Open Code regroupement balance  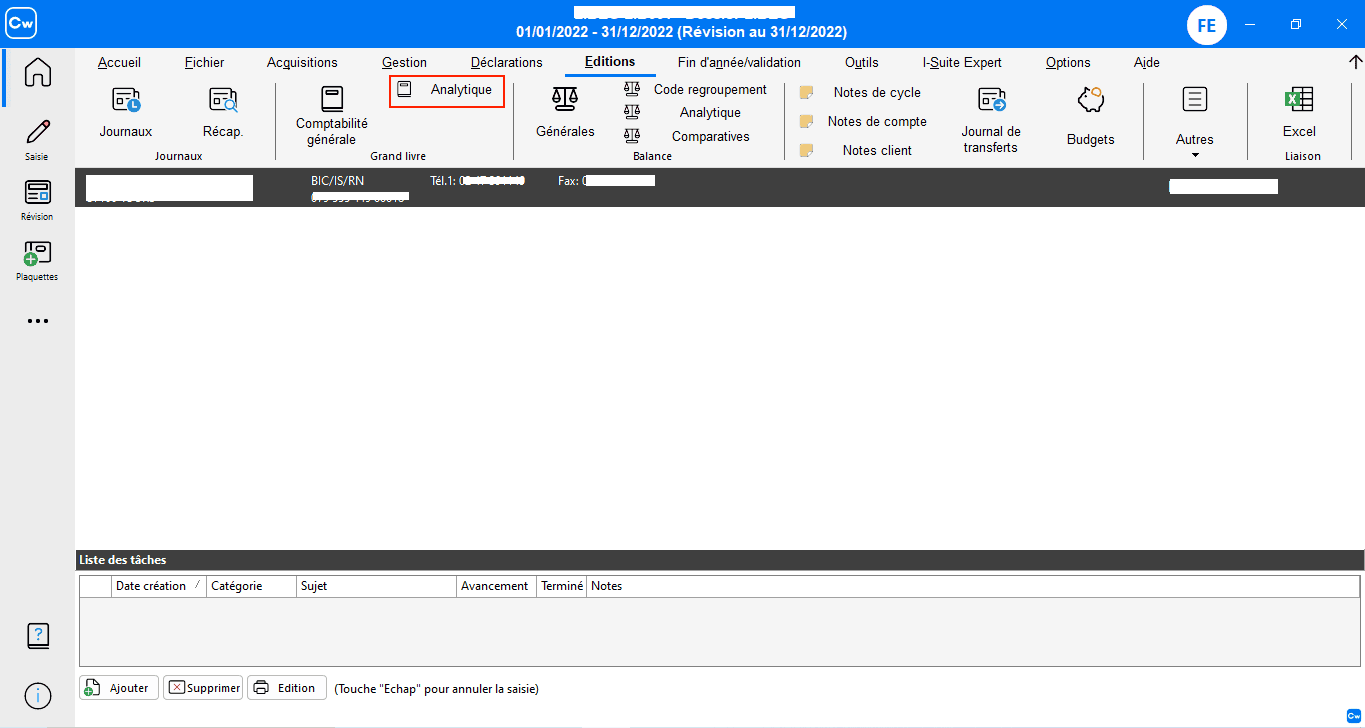coord(696,89)
